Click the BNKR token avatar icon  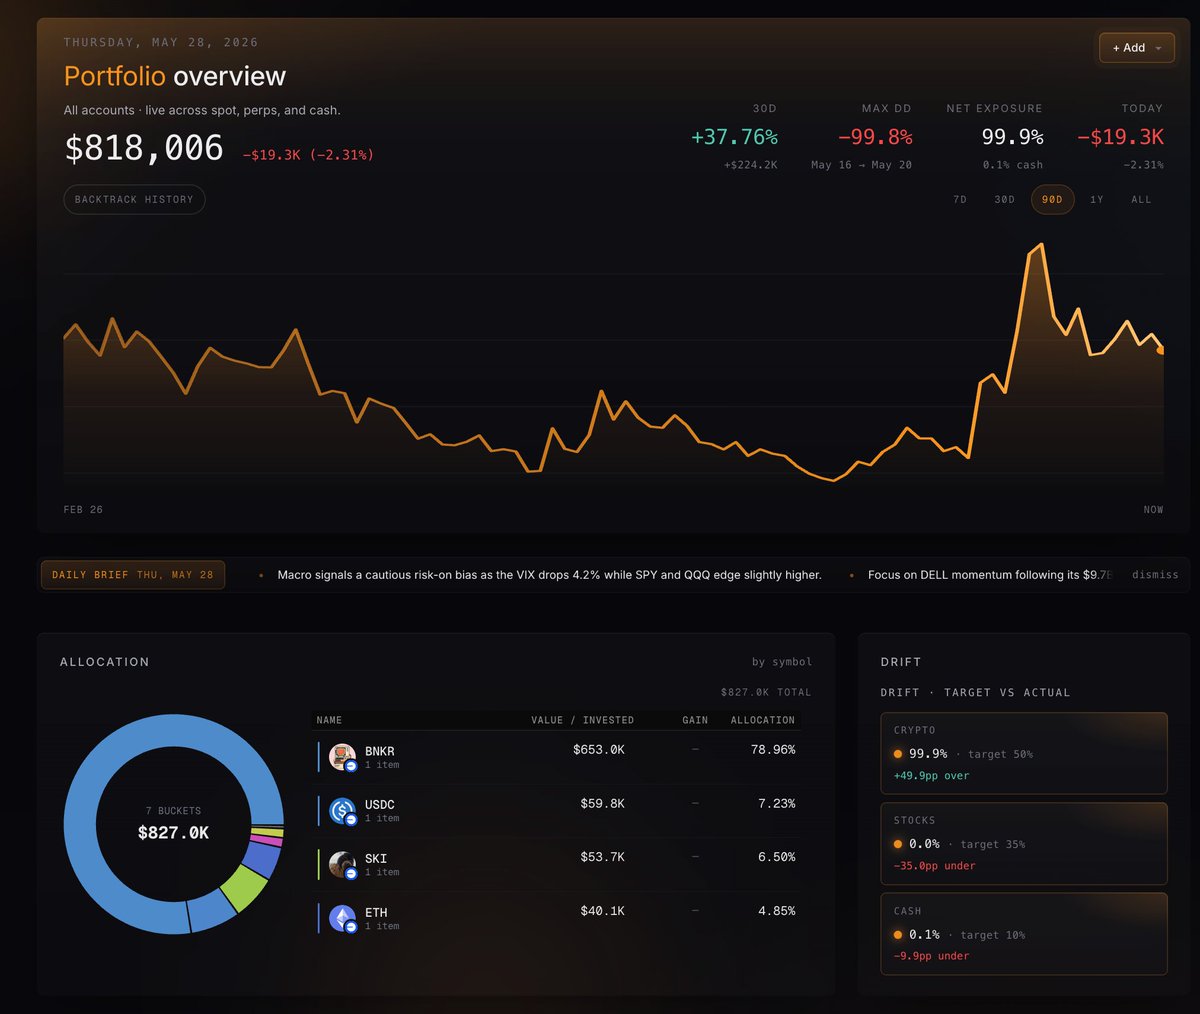click(x=342, y=756)
